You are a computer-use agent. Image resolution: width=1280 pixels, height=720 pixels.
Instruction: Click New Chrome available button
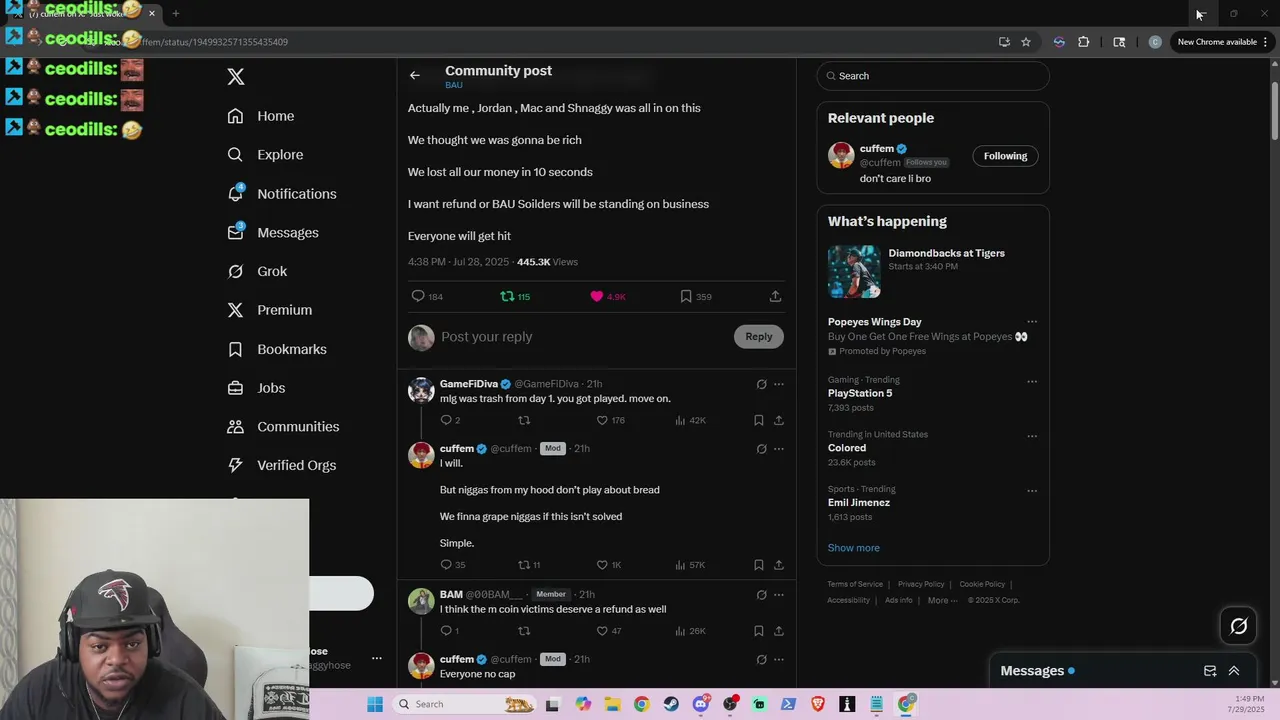coord(1223,42)
